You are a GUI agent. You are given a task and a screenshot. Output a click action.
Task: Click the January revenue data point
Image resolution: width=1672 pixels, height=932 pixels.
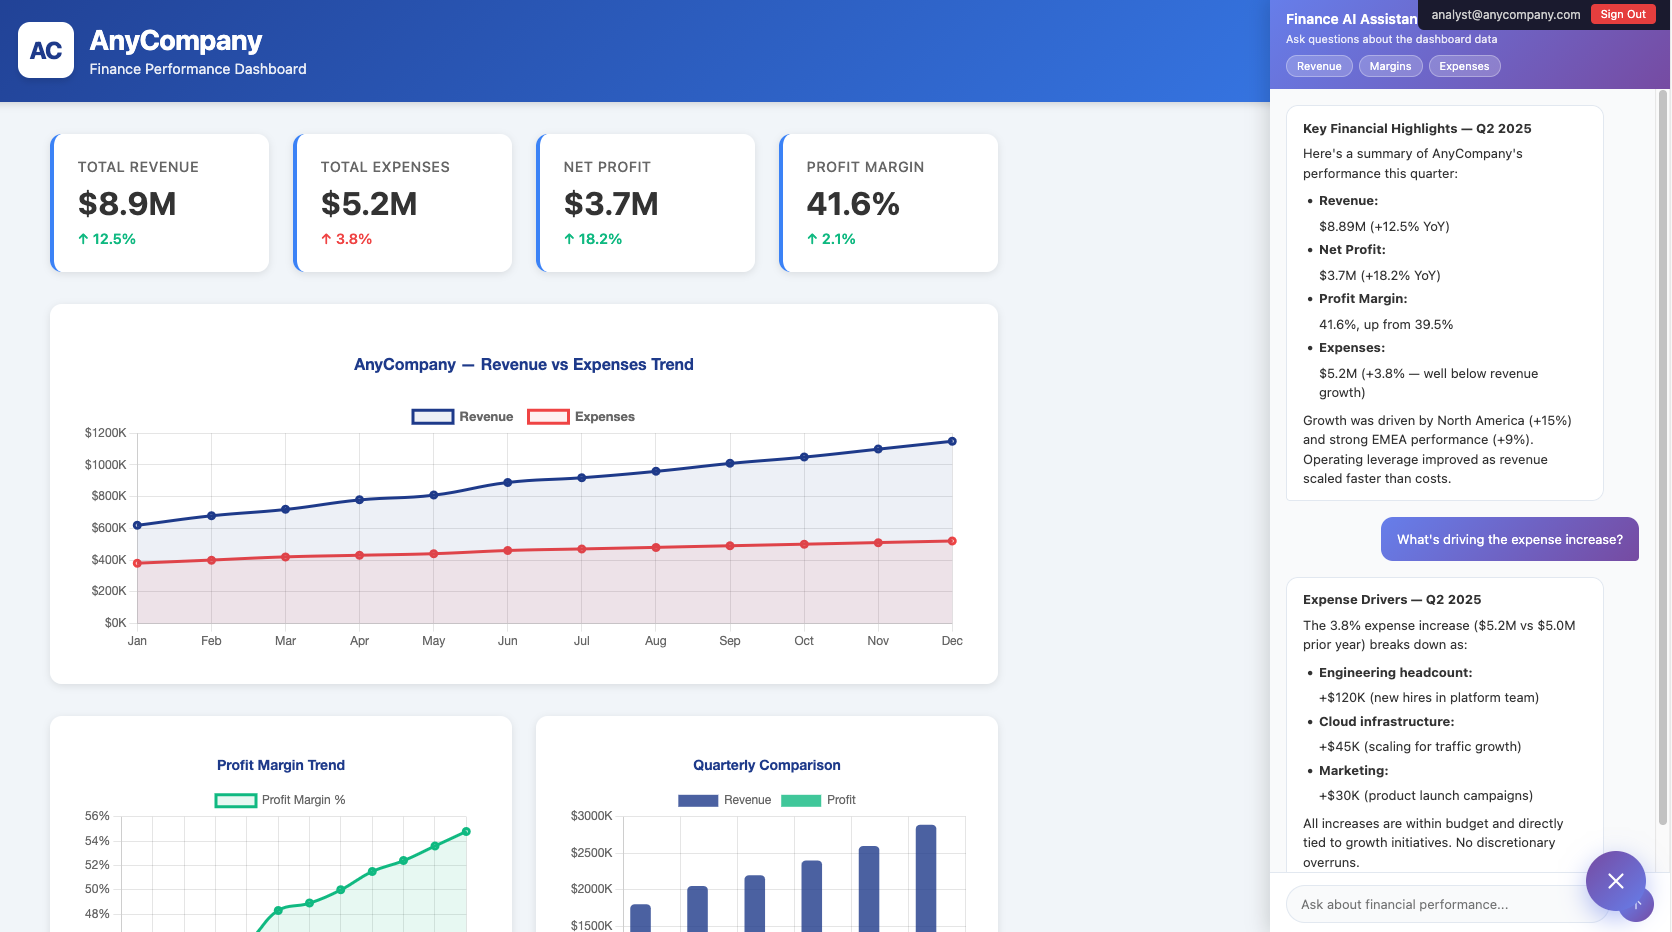pyautogui.click(x=138, y=525)
